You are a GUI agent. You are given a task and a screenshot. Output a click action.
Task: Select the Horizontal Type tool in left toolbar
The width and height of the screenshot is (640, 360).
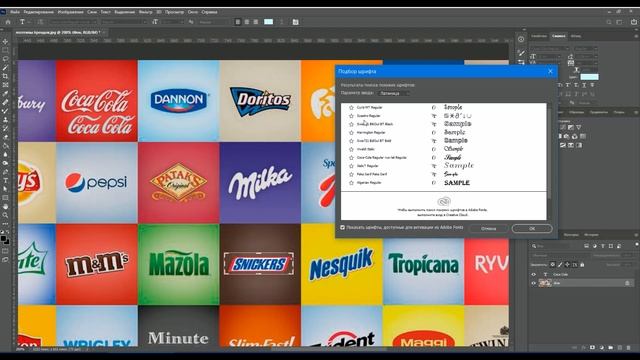coord(5,180)
